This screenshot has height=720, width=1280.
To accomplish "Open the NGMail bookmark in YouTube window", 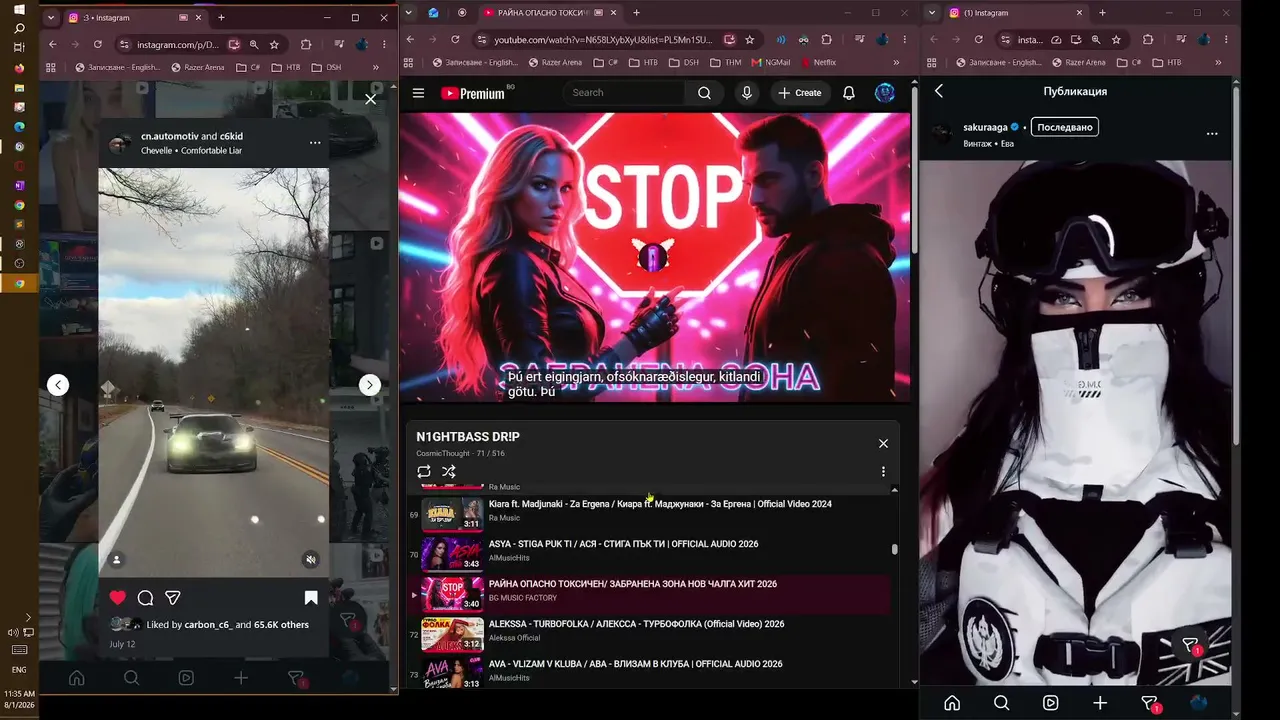I will (x=771, y=62).
